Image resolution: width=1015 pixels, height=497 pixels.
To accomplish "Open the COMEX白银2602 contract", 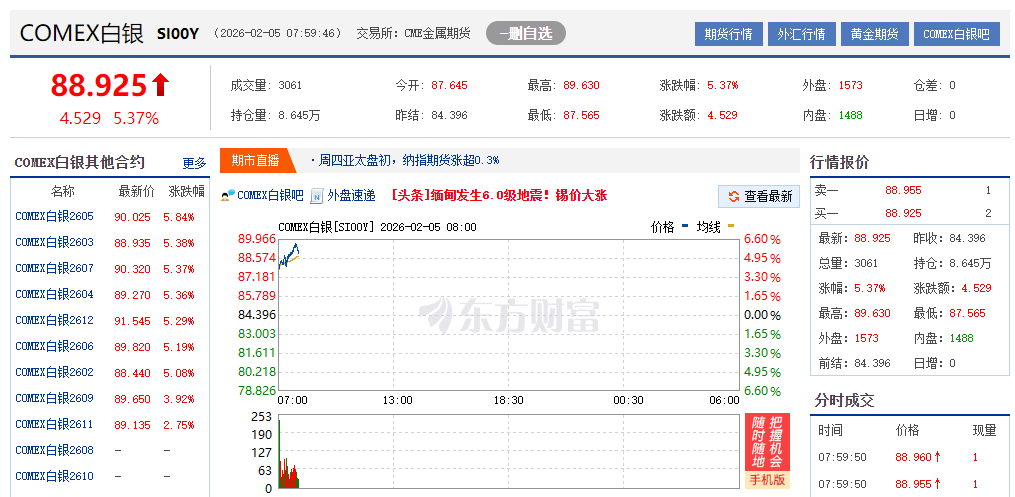I will (54, 372).
